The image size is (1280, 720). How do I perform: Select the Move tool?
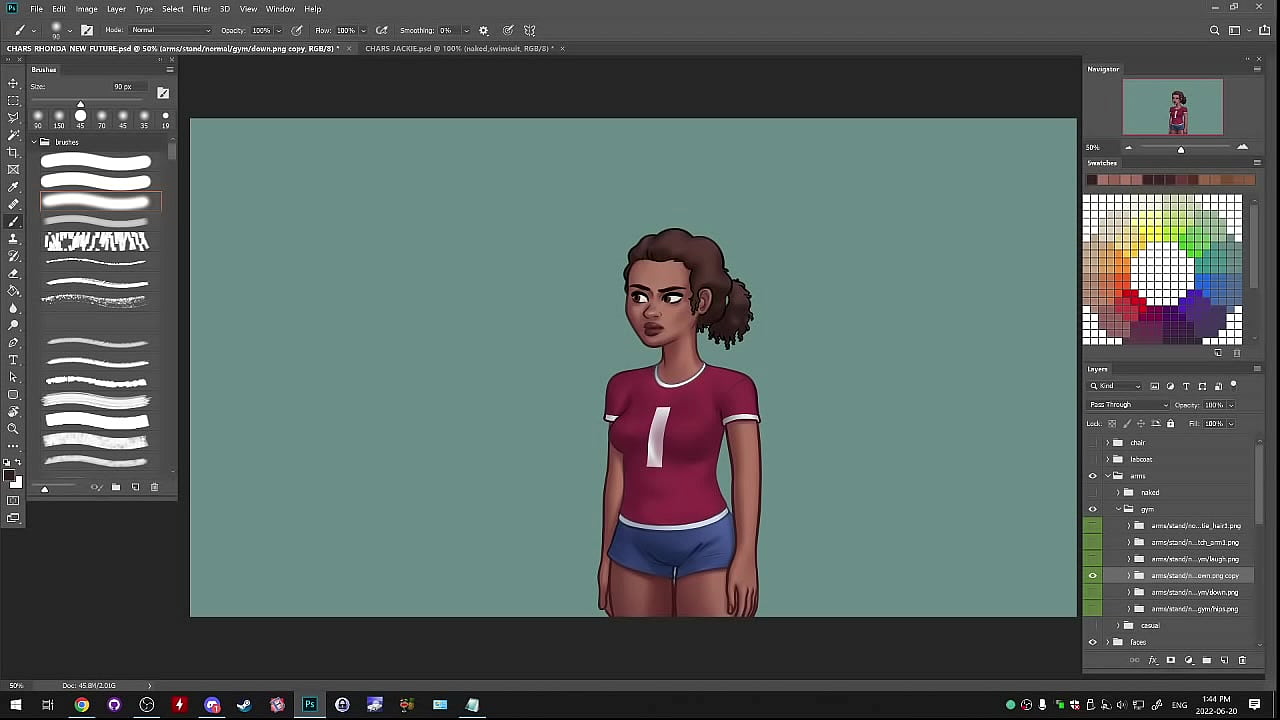pos(13,83)
